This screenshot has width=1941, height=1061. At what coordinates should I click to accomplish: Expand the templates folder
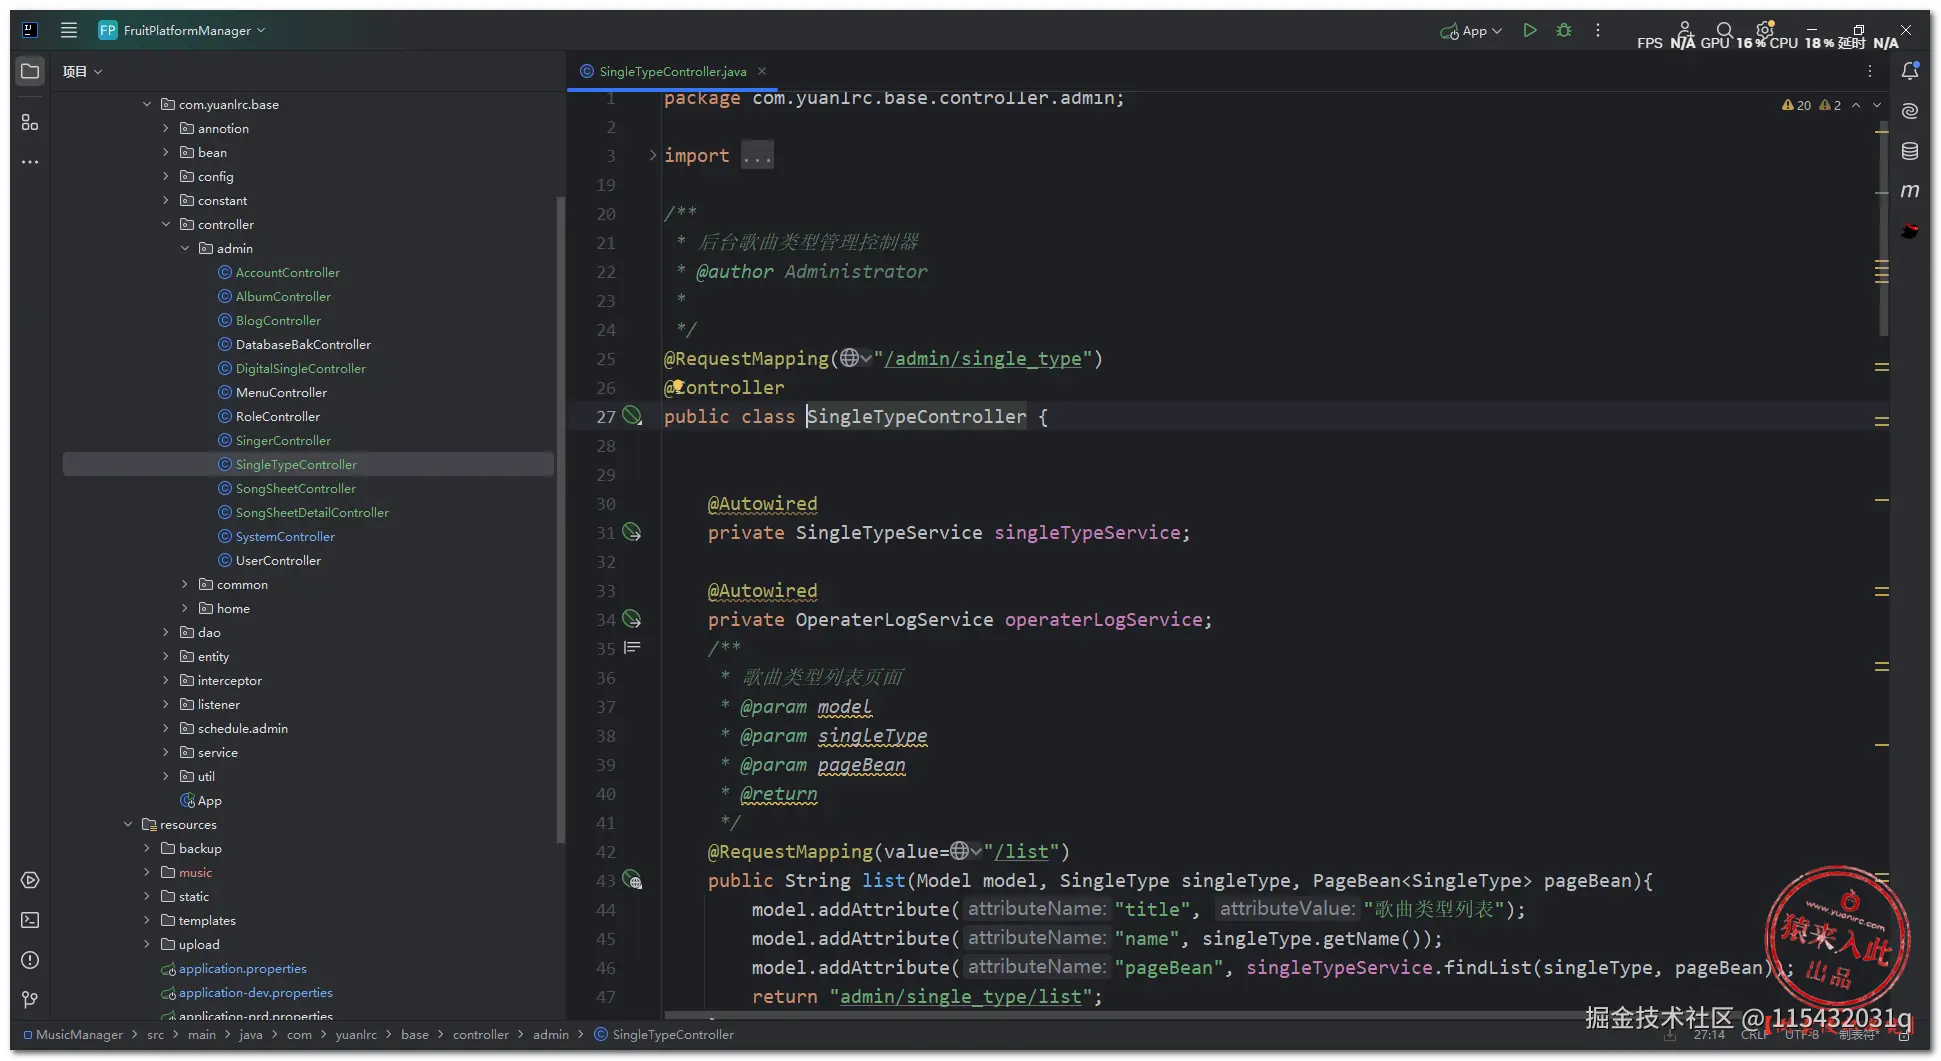[147, 920]
